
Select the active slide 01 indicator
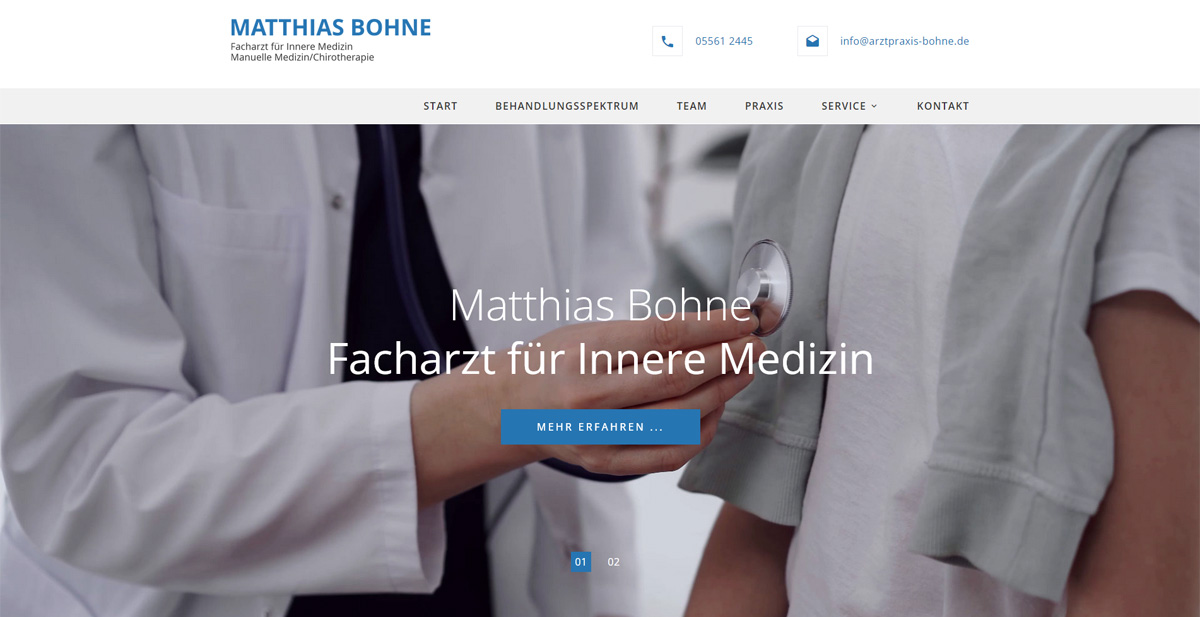(x=581, y=562)
